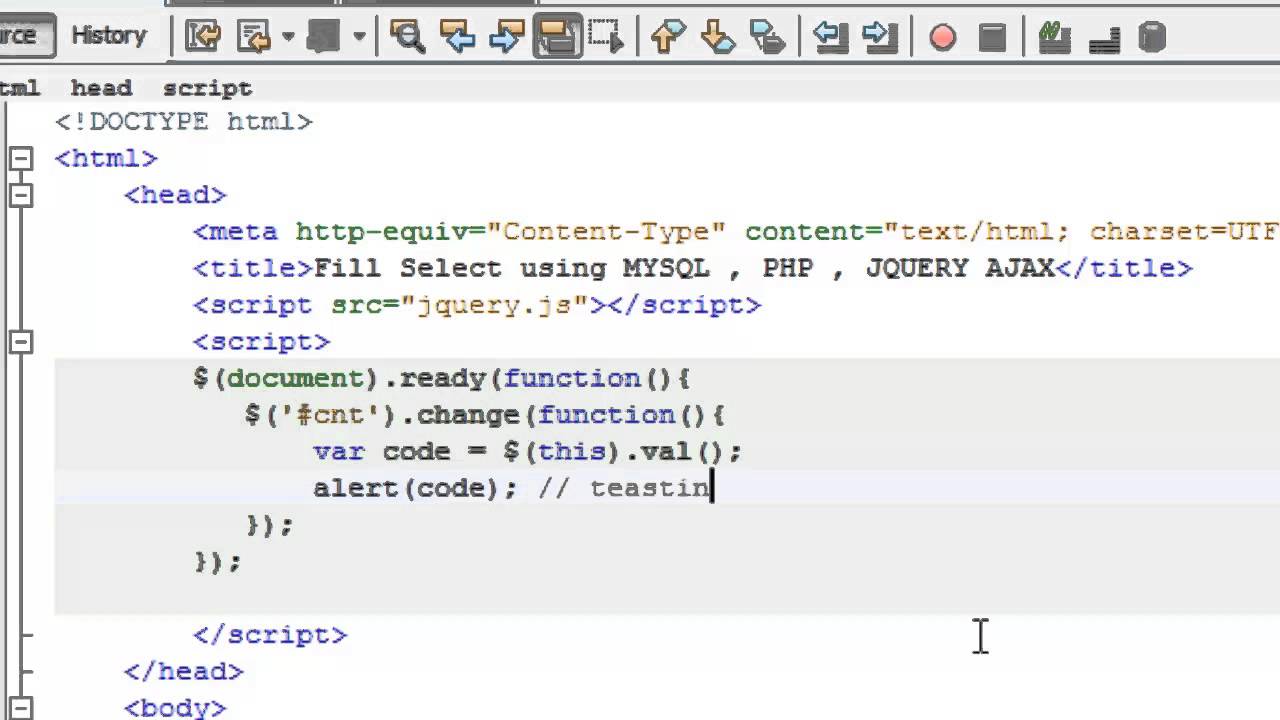Jump to next occurrence (right arrow)

[507, 37]
